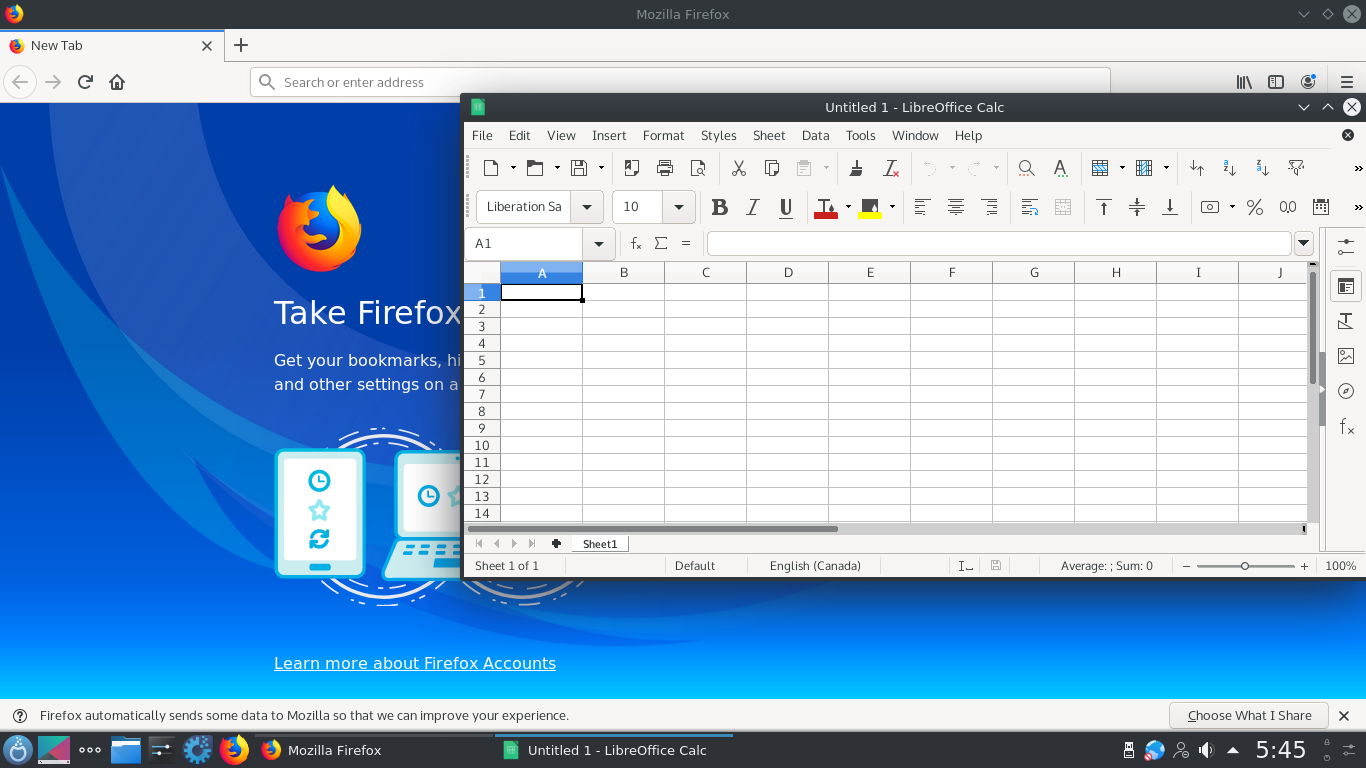Export the spreadsheet directly as PDF
Viewport: 1366px width, 768px height.
click(x=632, y=168)
